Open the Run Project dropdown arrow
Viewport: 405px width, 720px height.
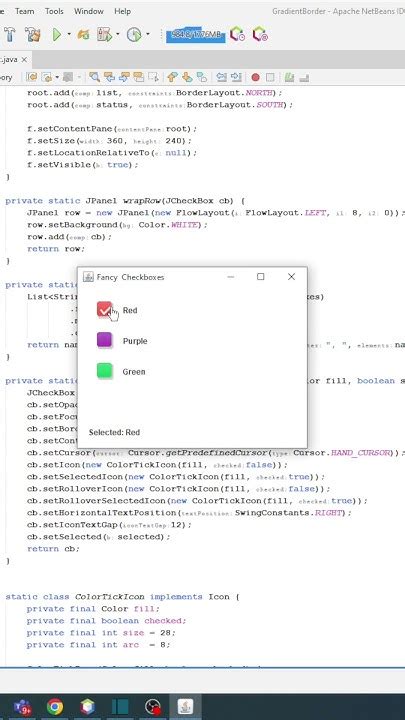tap(69, 34)
